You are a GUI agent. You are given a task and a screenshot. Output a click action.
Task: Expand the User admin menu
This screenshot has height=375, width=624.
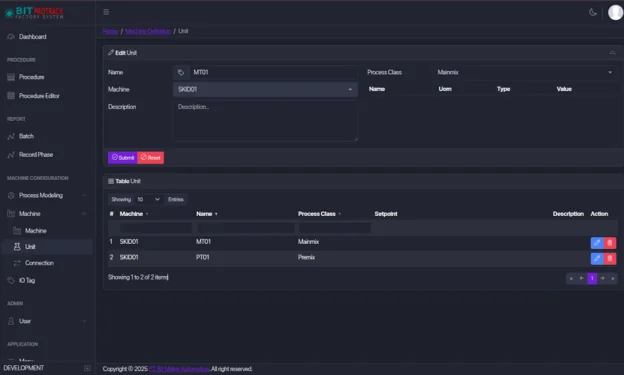click(47, 321)
